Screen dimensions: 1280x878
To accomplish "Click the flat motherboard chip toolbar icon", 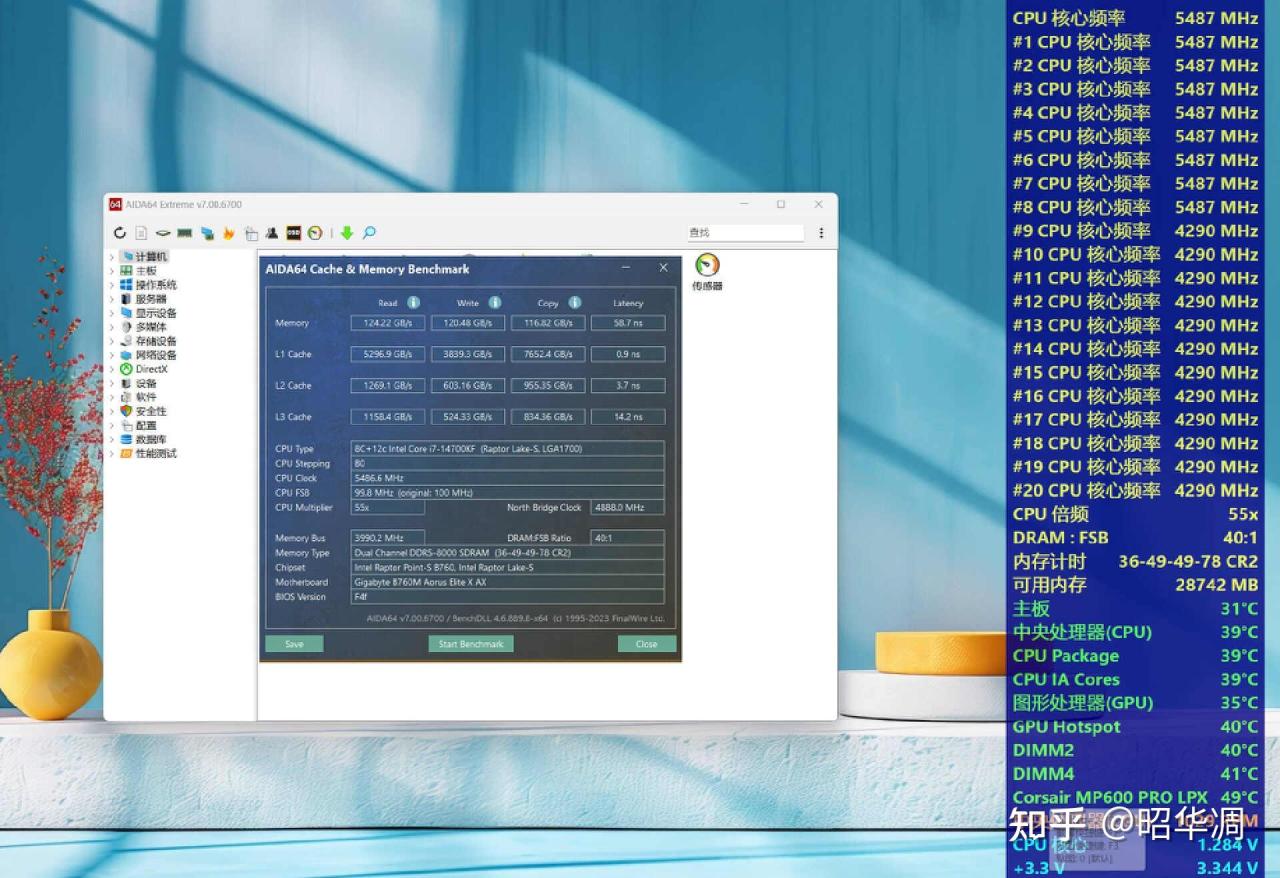I will [x=163, y=233].
